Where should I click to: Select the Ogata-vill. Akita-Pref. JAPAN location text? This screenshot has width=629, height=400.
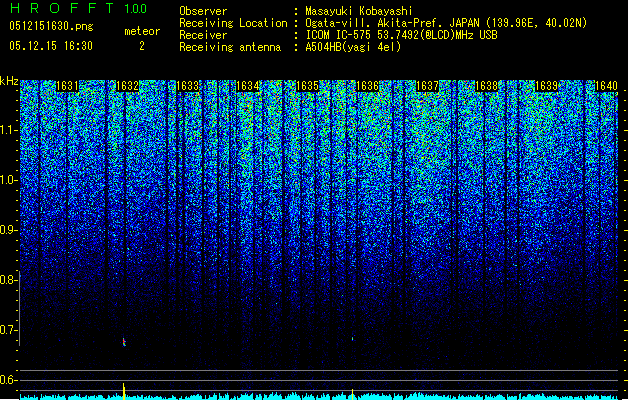(x=446, y=23)
